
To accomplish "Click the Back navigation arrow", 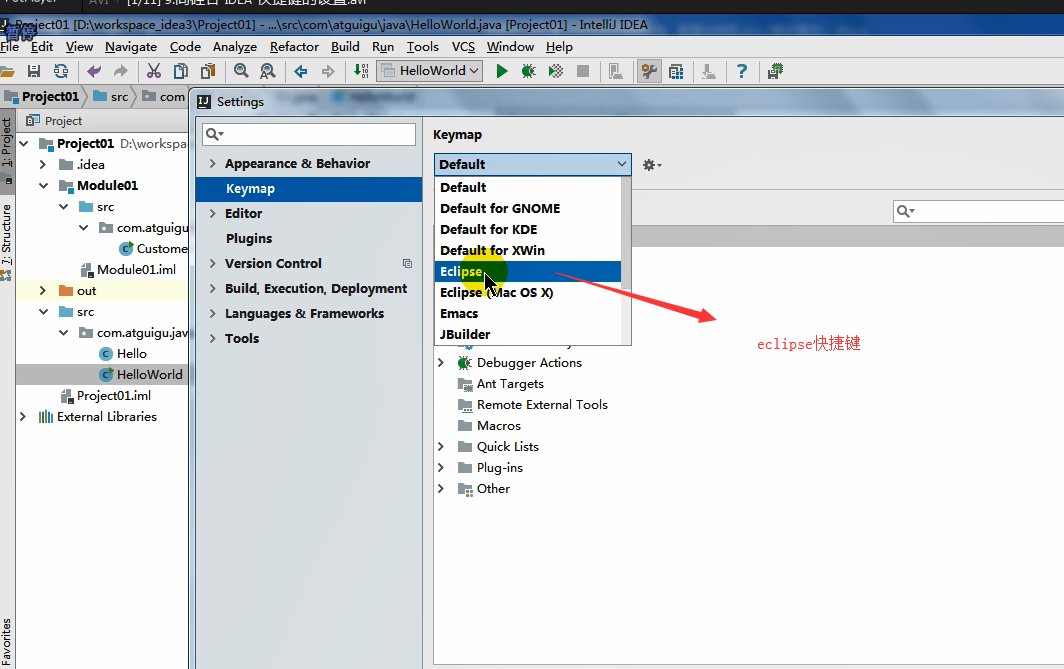I will [x=301, y=71].
